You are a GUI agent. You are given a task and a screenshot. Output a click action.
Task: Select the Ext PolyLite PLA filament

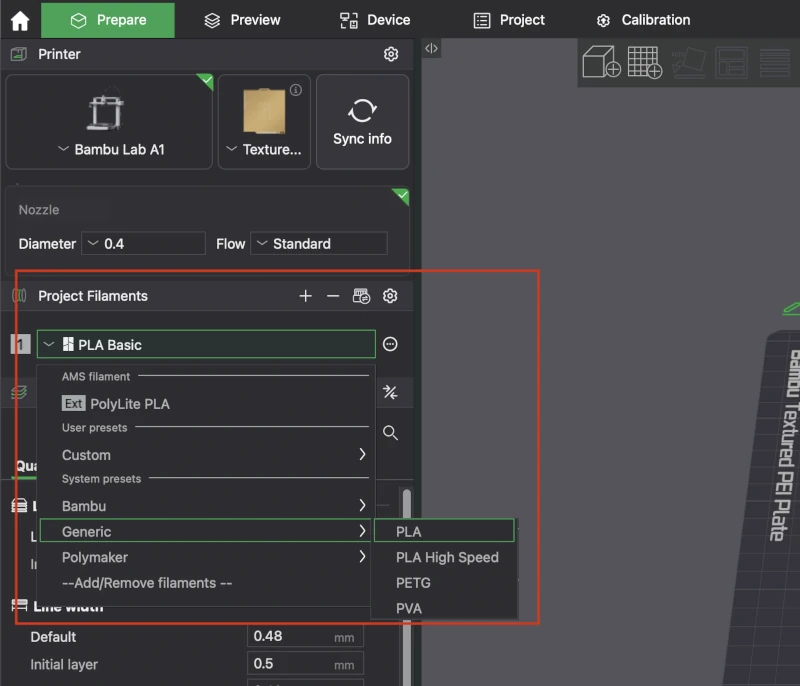tap(206, 404)
